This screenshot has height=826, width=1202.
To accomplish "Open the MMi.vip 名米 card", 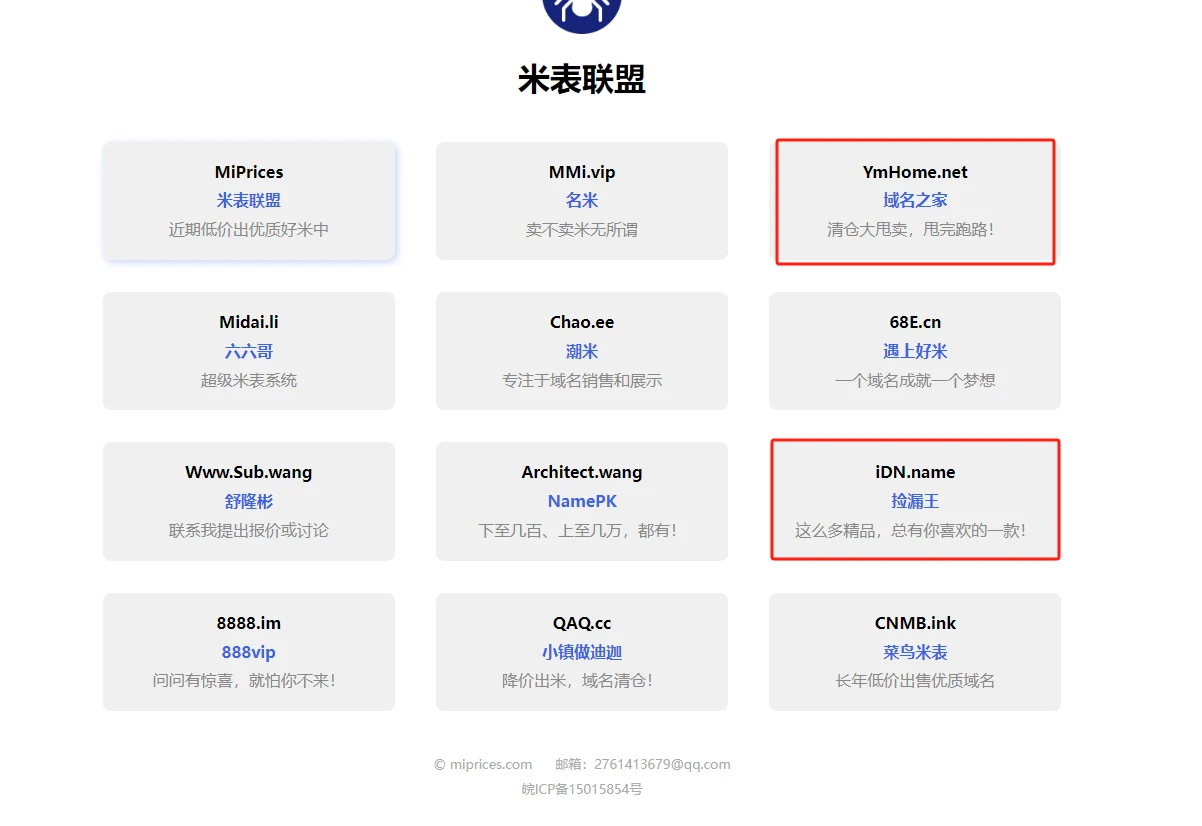I will click(581, 201).
